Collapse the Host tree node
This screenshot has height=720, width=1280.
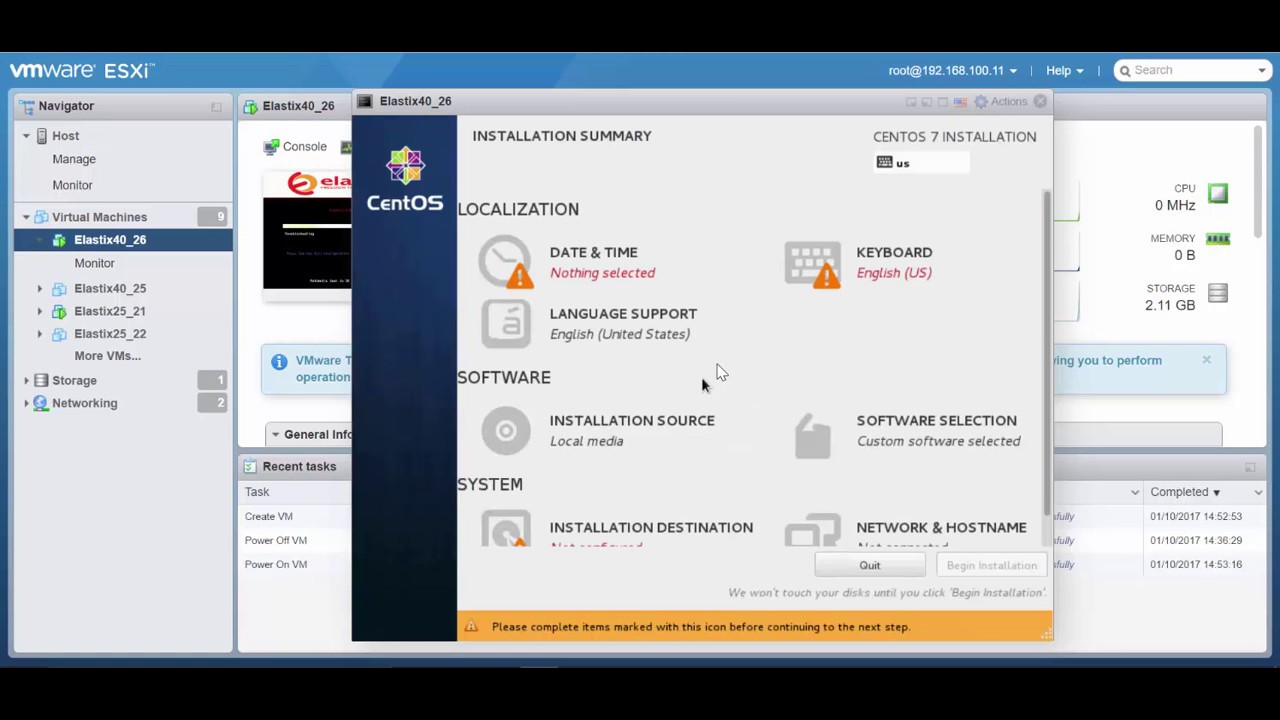click(x=26, y=136)
